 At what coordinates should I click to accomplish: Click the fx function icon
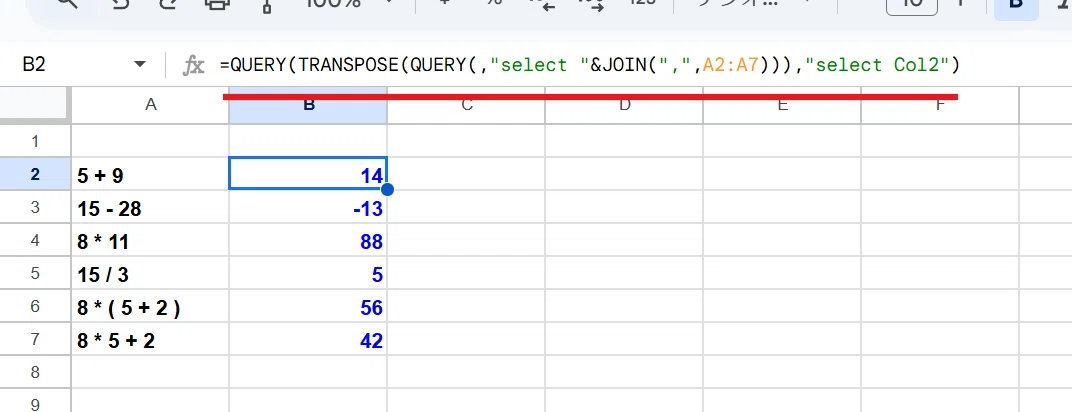click(193, 66)
